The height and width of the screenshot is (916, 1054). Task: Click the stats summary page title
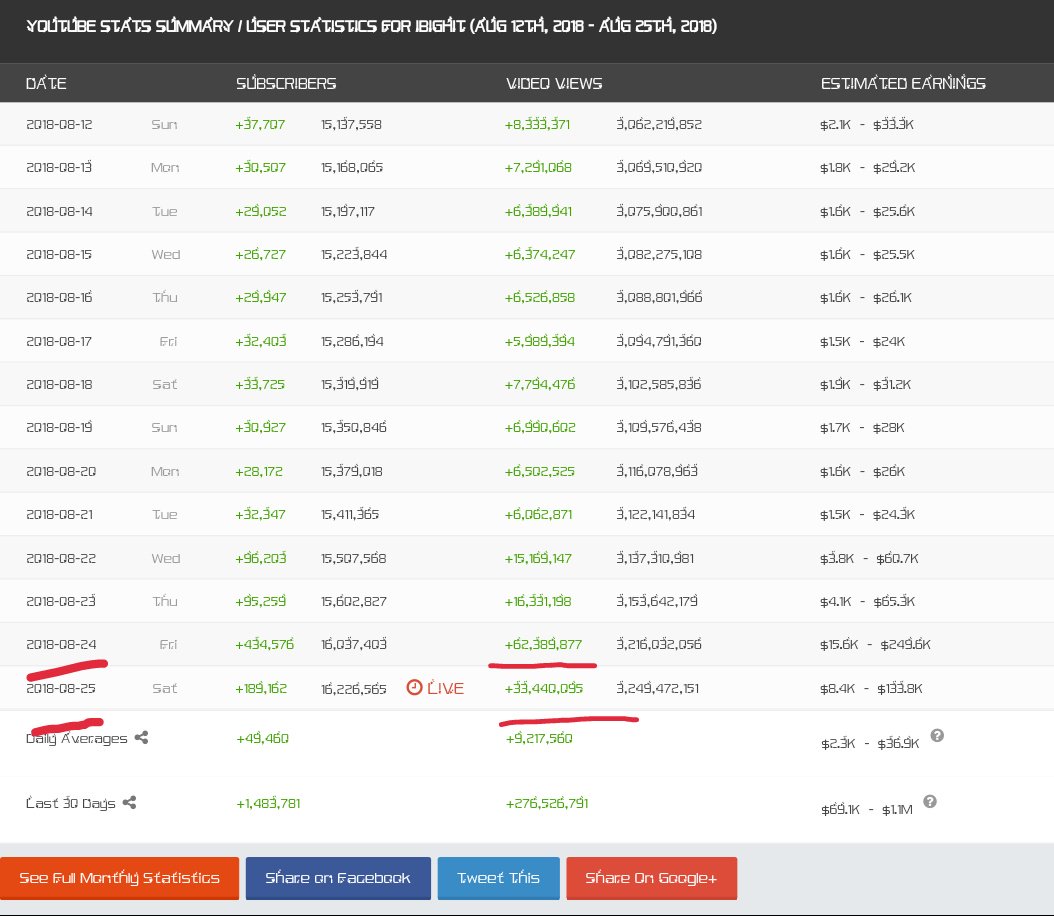[x=371, y=26]
